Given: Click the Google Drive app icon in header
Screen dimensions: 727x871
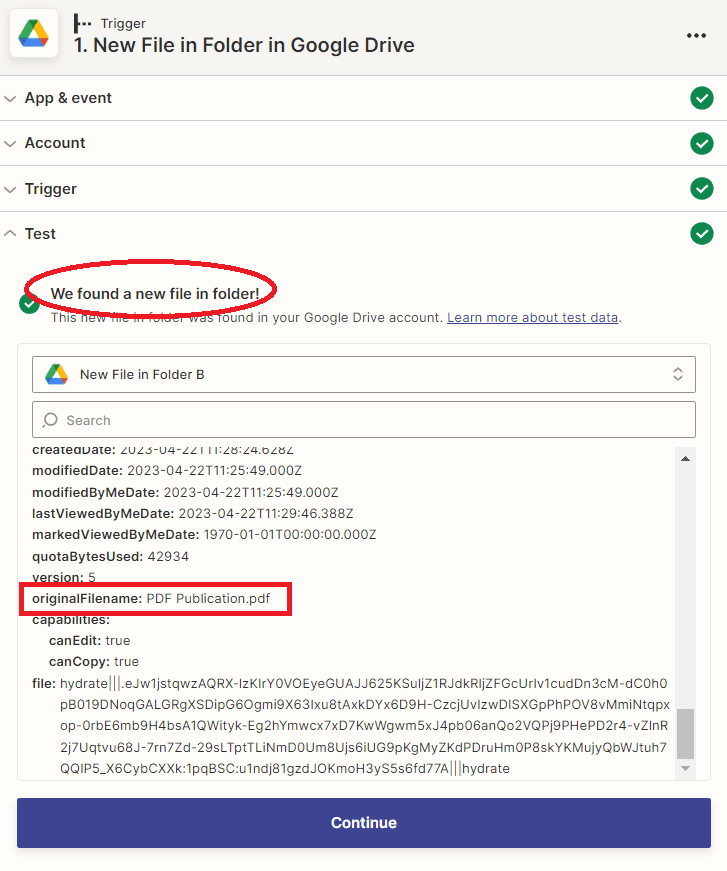Looking at the screenshot, I should coord(34,34).
